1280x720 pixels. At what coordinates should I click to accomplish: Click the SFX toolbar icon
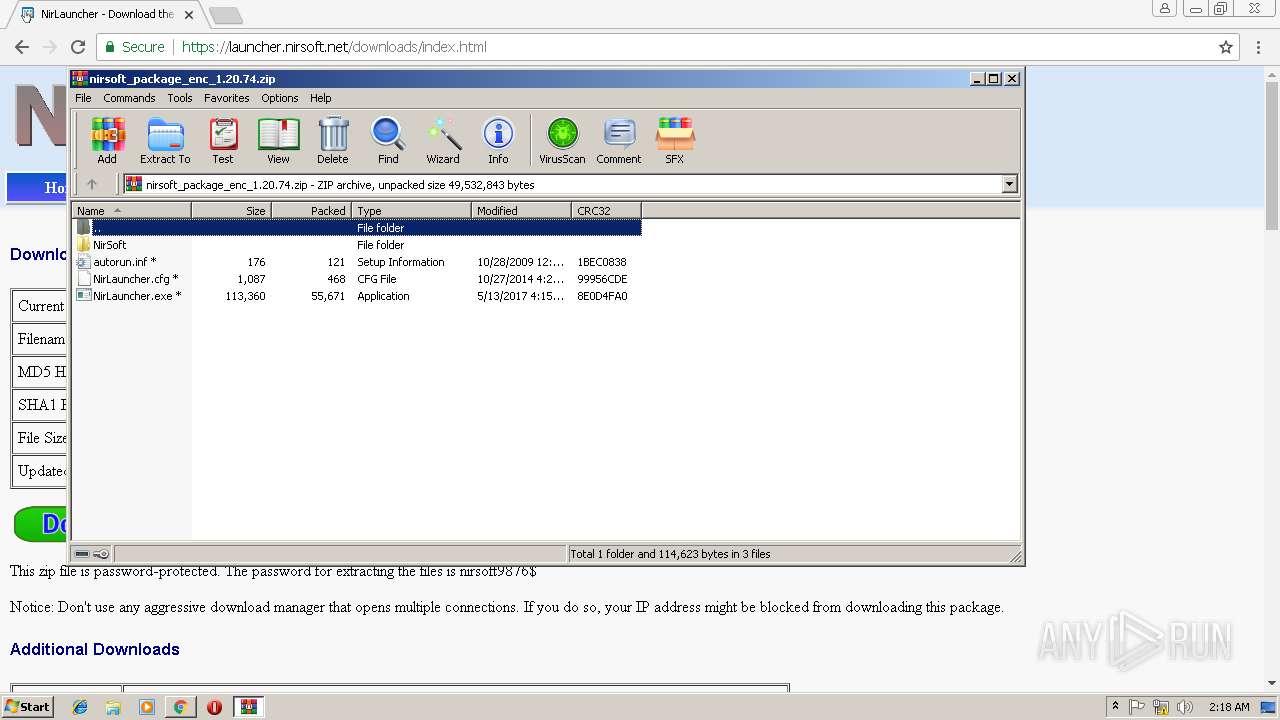point(675,140)
